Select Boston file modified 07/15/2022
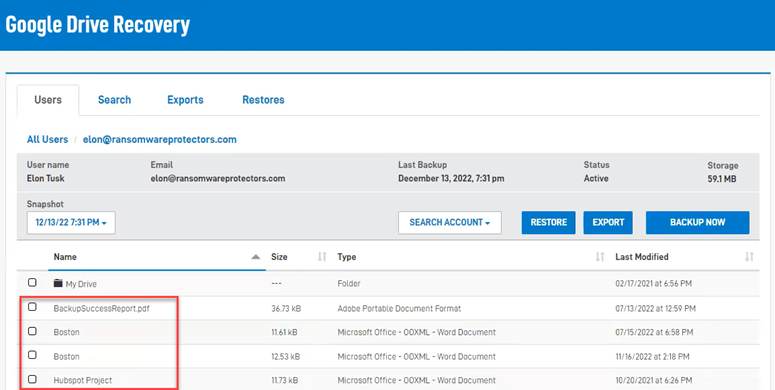This screenshot has height=390, width=775. 66,332
